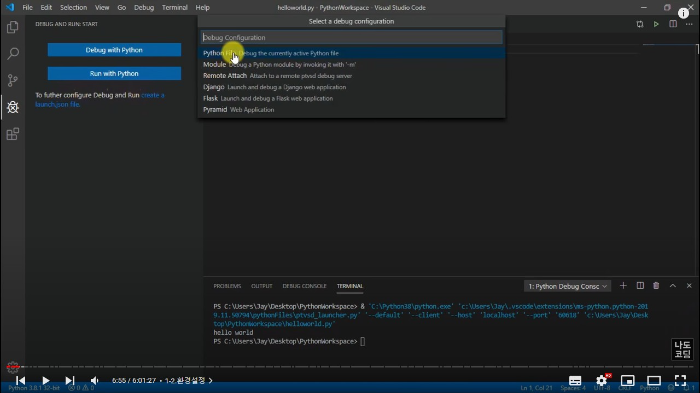Click the Debug with Python button
Image resolution: width=700 pixels, height=393 pixels.
click(x=114, y=50)
